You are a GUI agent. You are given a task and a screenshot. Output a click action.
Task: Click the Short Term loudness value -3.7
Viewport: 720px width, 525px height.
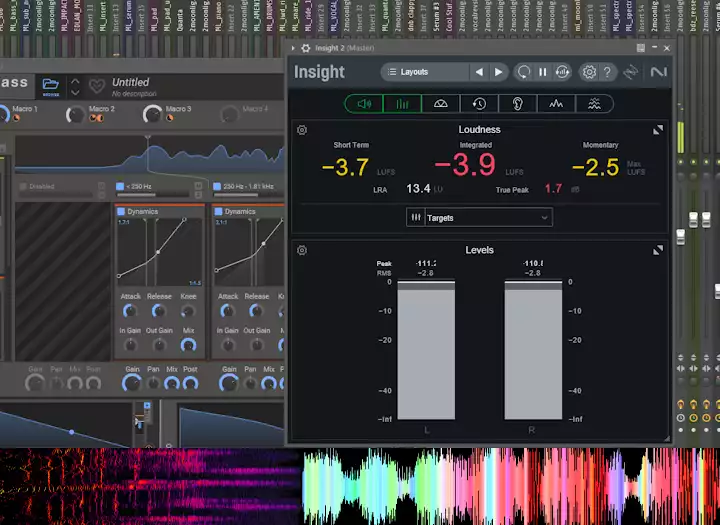pos(345,167)
